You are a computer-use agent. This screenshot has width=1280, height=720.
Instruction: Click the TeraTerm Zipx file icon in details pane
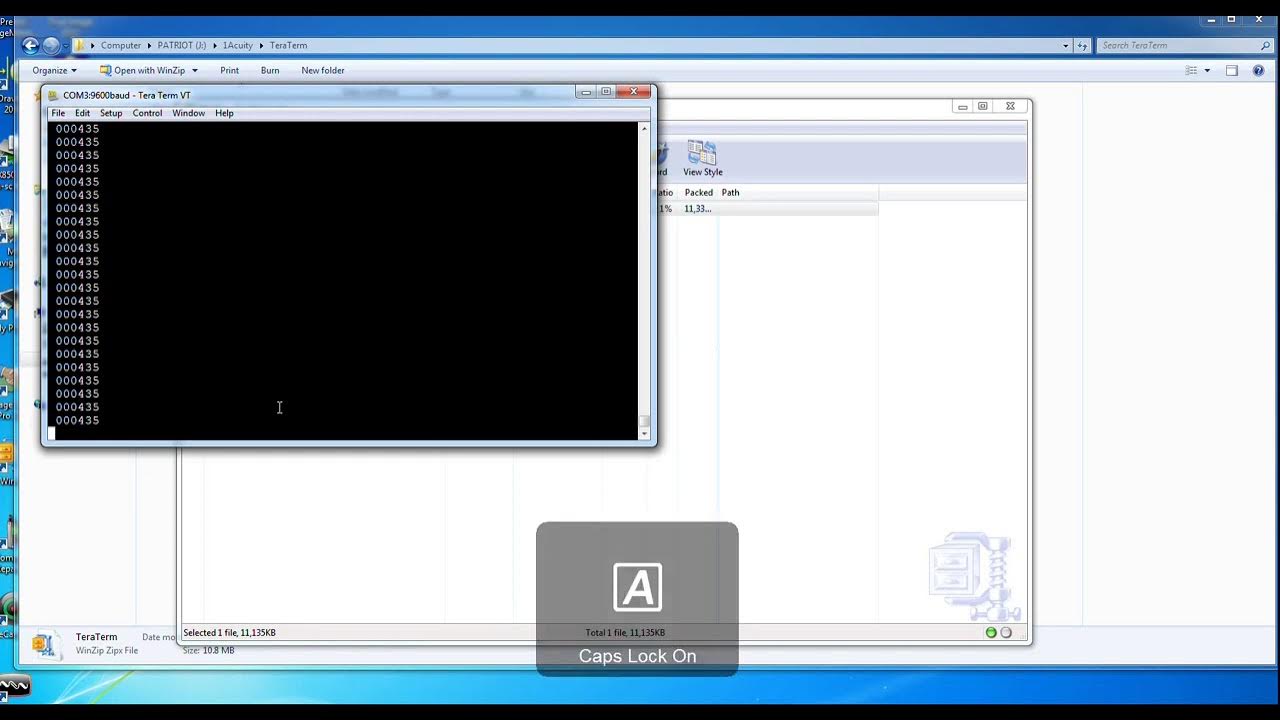click(45, 644)
